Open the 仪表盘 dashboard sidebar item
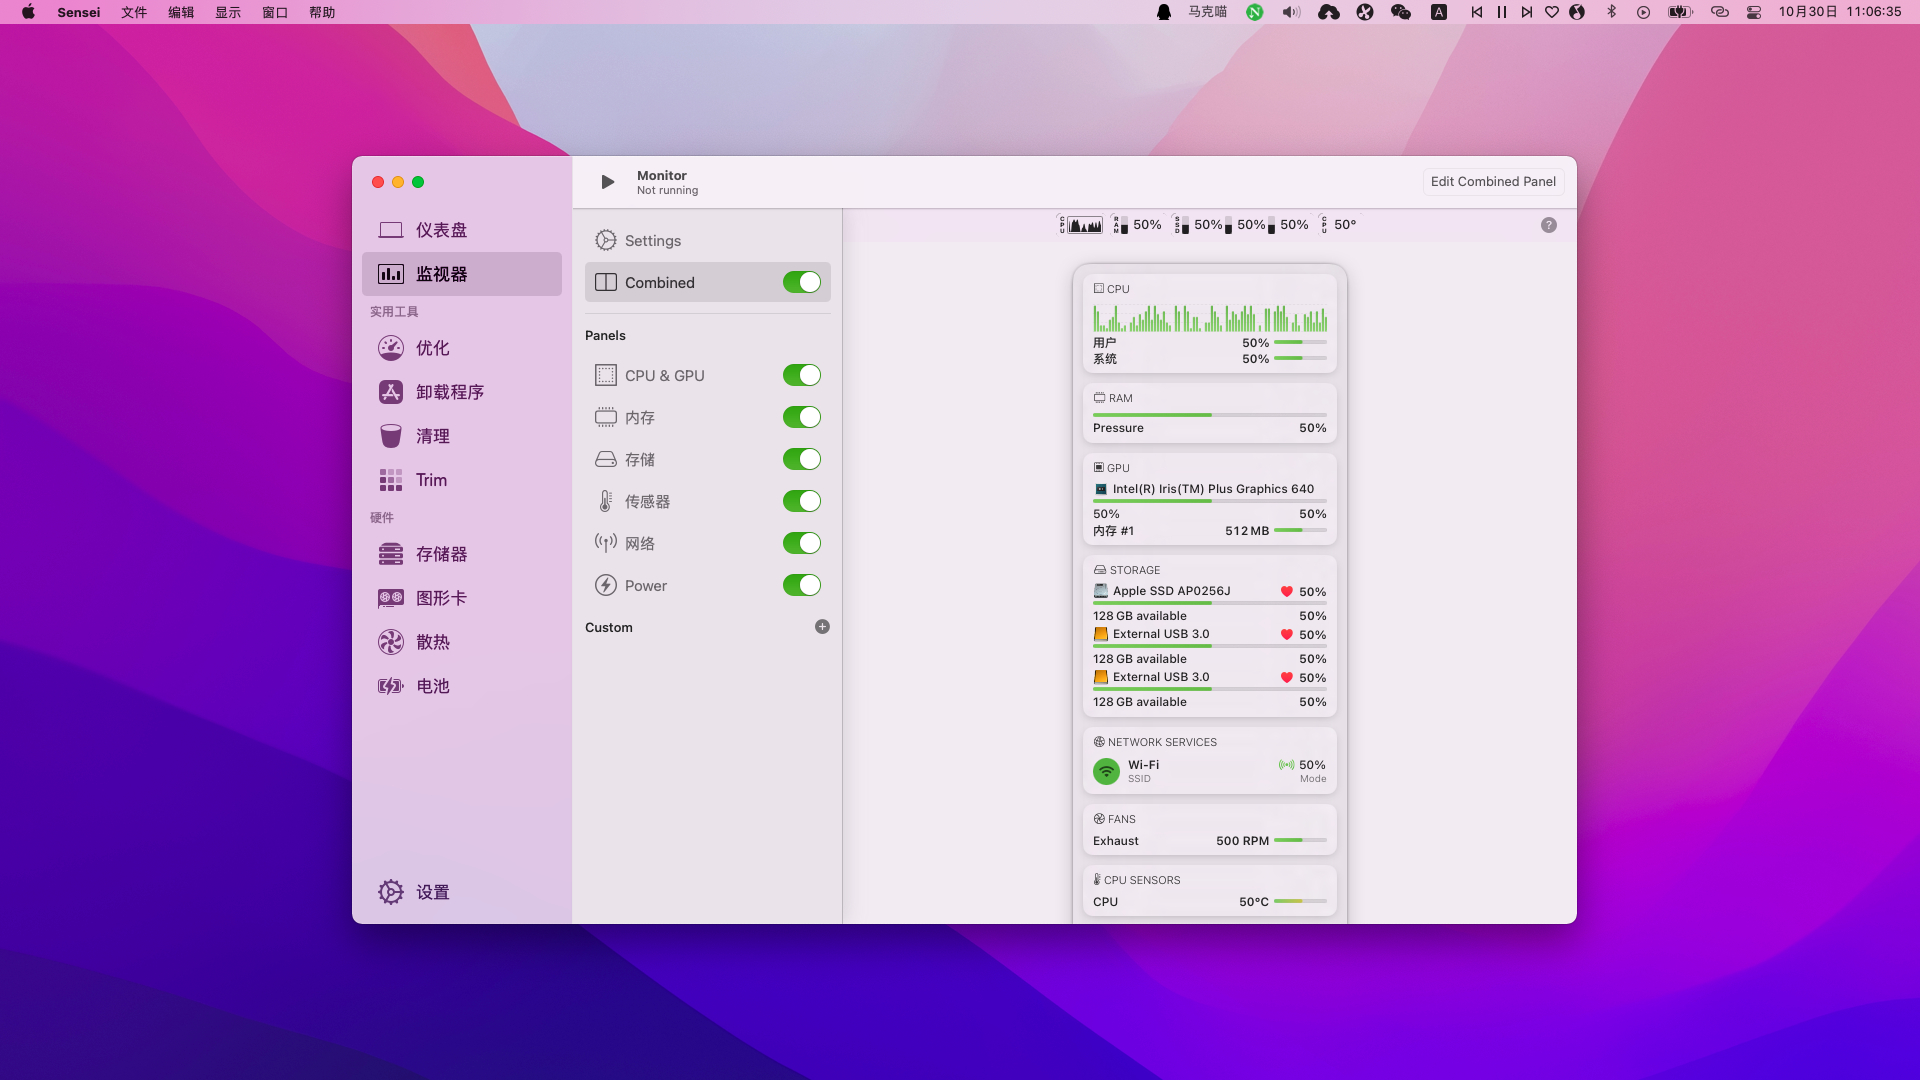The width and height of the screenshot is (1920, 1080). (441, 230)
